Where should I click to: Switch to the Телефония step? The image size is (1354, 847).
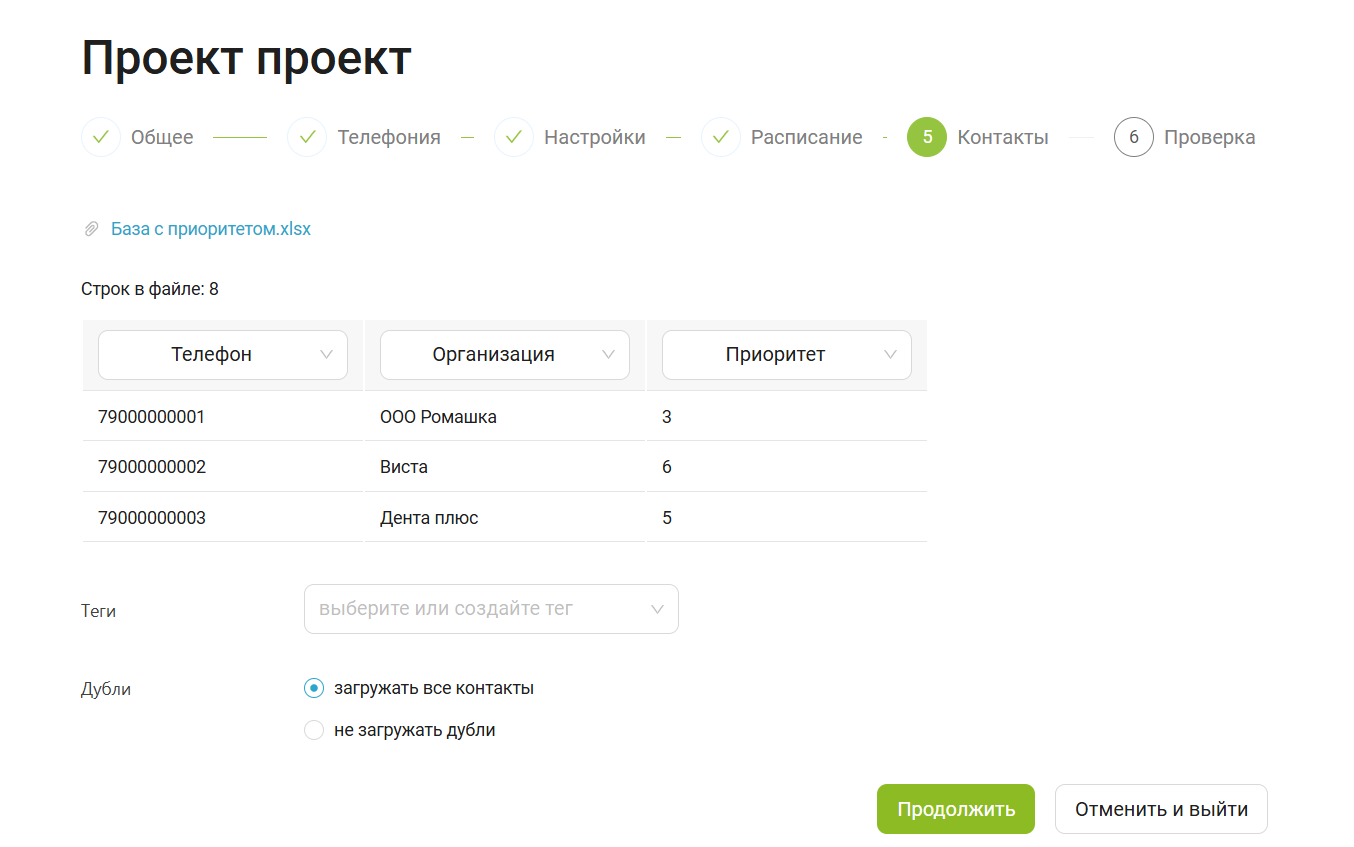(x=388, y=137)
